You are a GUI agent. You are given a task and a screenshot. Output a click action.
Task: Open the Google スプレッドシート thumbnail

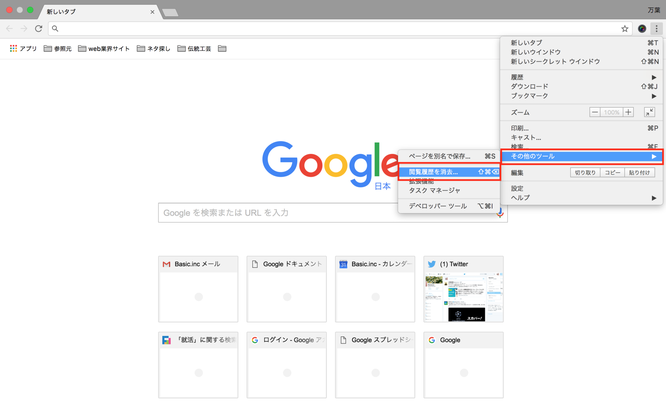tap(375, 365)
